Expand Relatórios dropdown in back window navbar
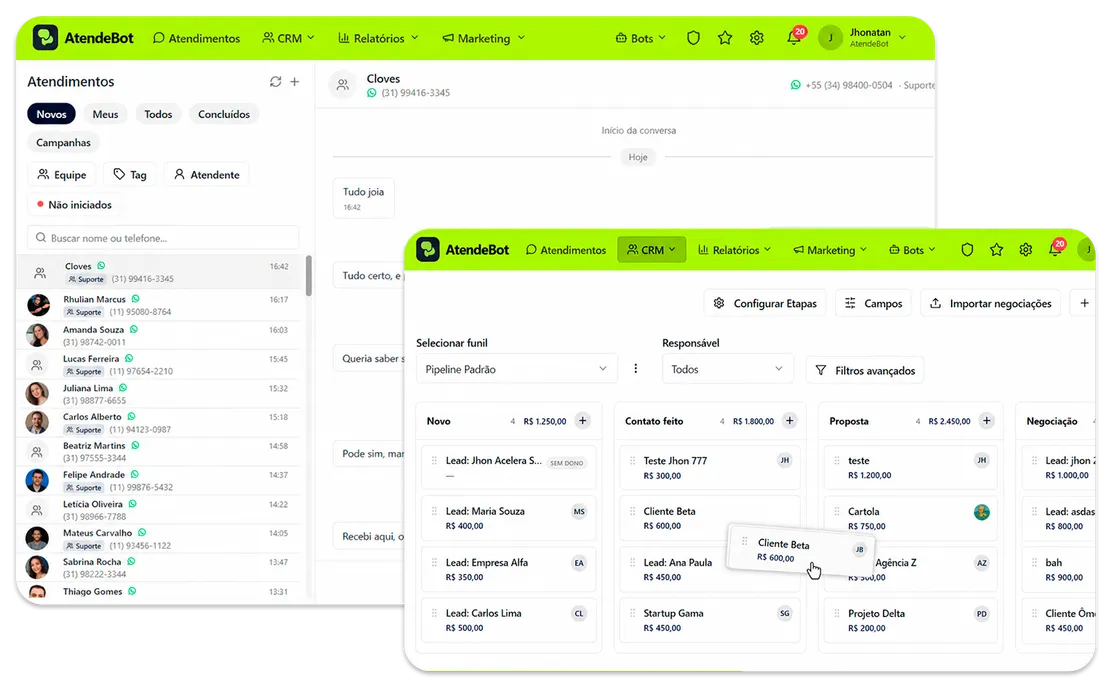Screen dimensions: 1120x699 [378, 38]
